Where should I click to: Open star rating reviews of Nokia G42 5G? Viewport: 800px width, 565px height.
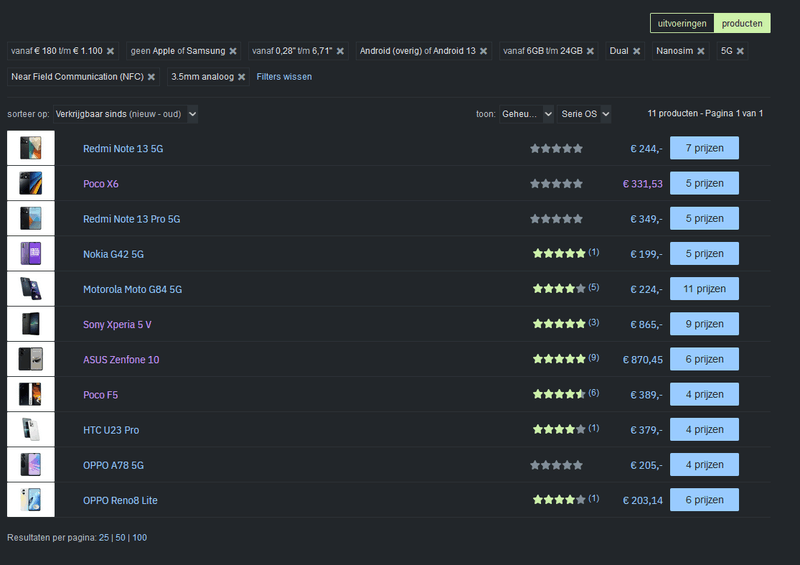tap(566, 253)
